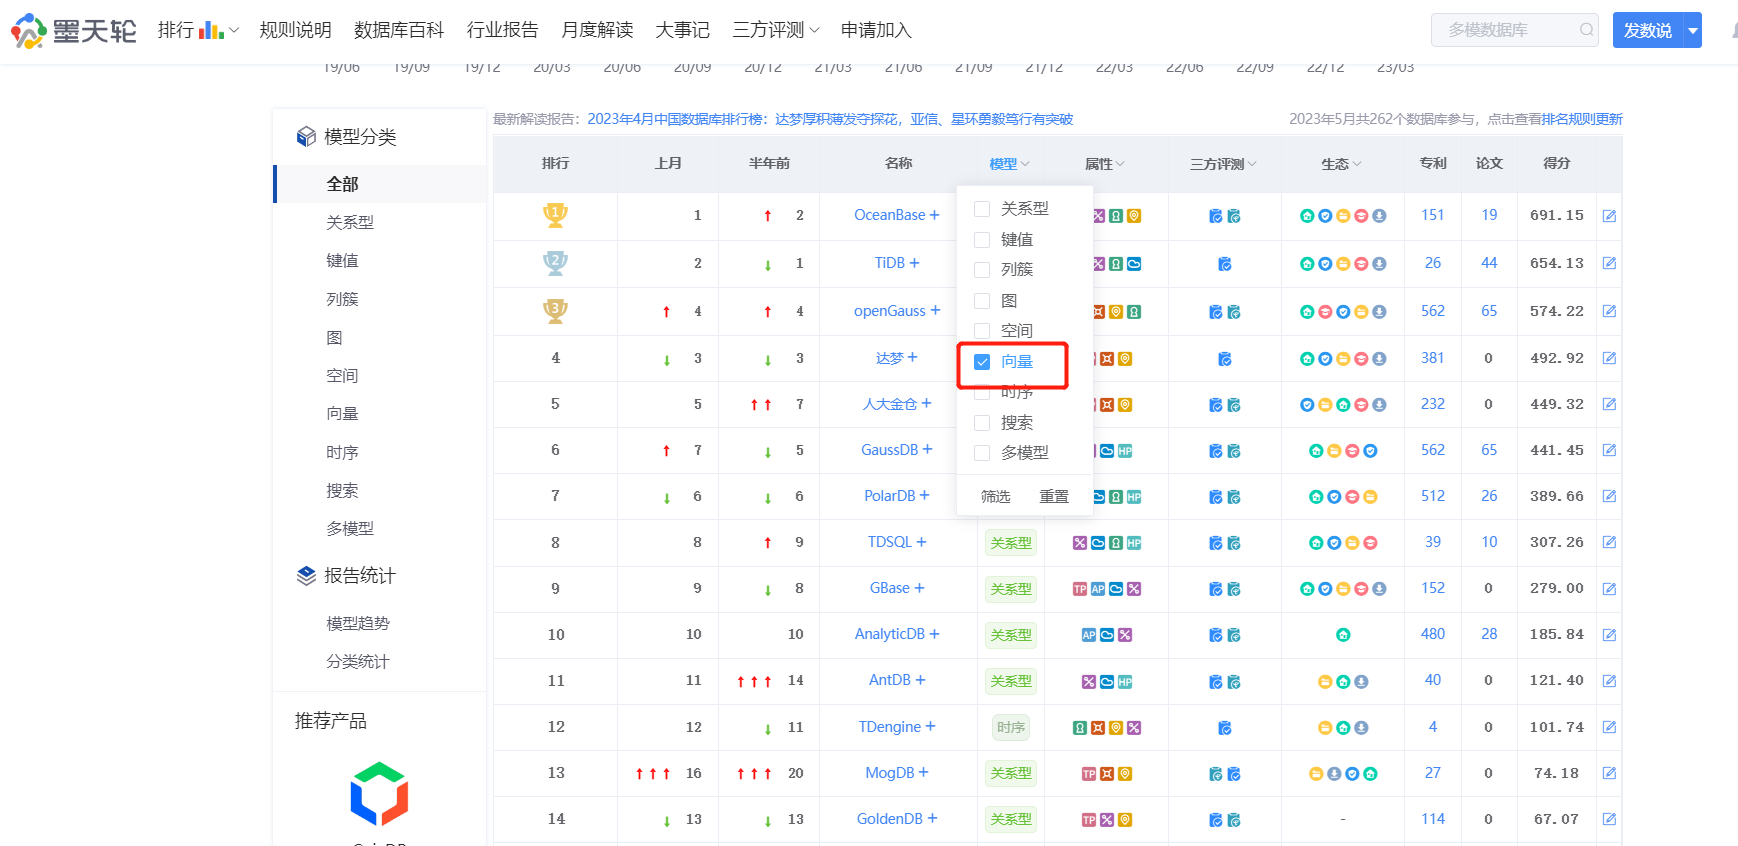Check the 搜索 filter checkbox
Image resolution: width=1738 pixels, height=846 pixels.
pos(982,423)
